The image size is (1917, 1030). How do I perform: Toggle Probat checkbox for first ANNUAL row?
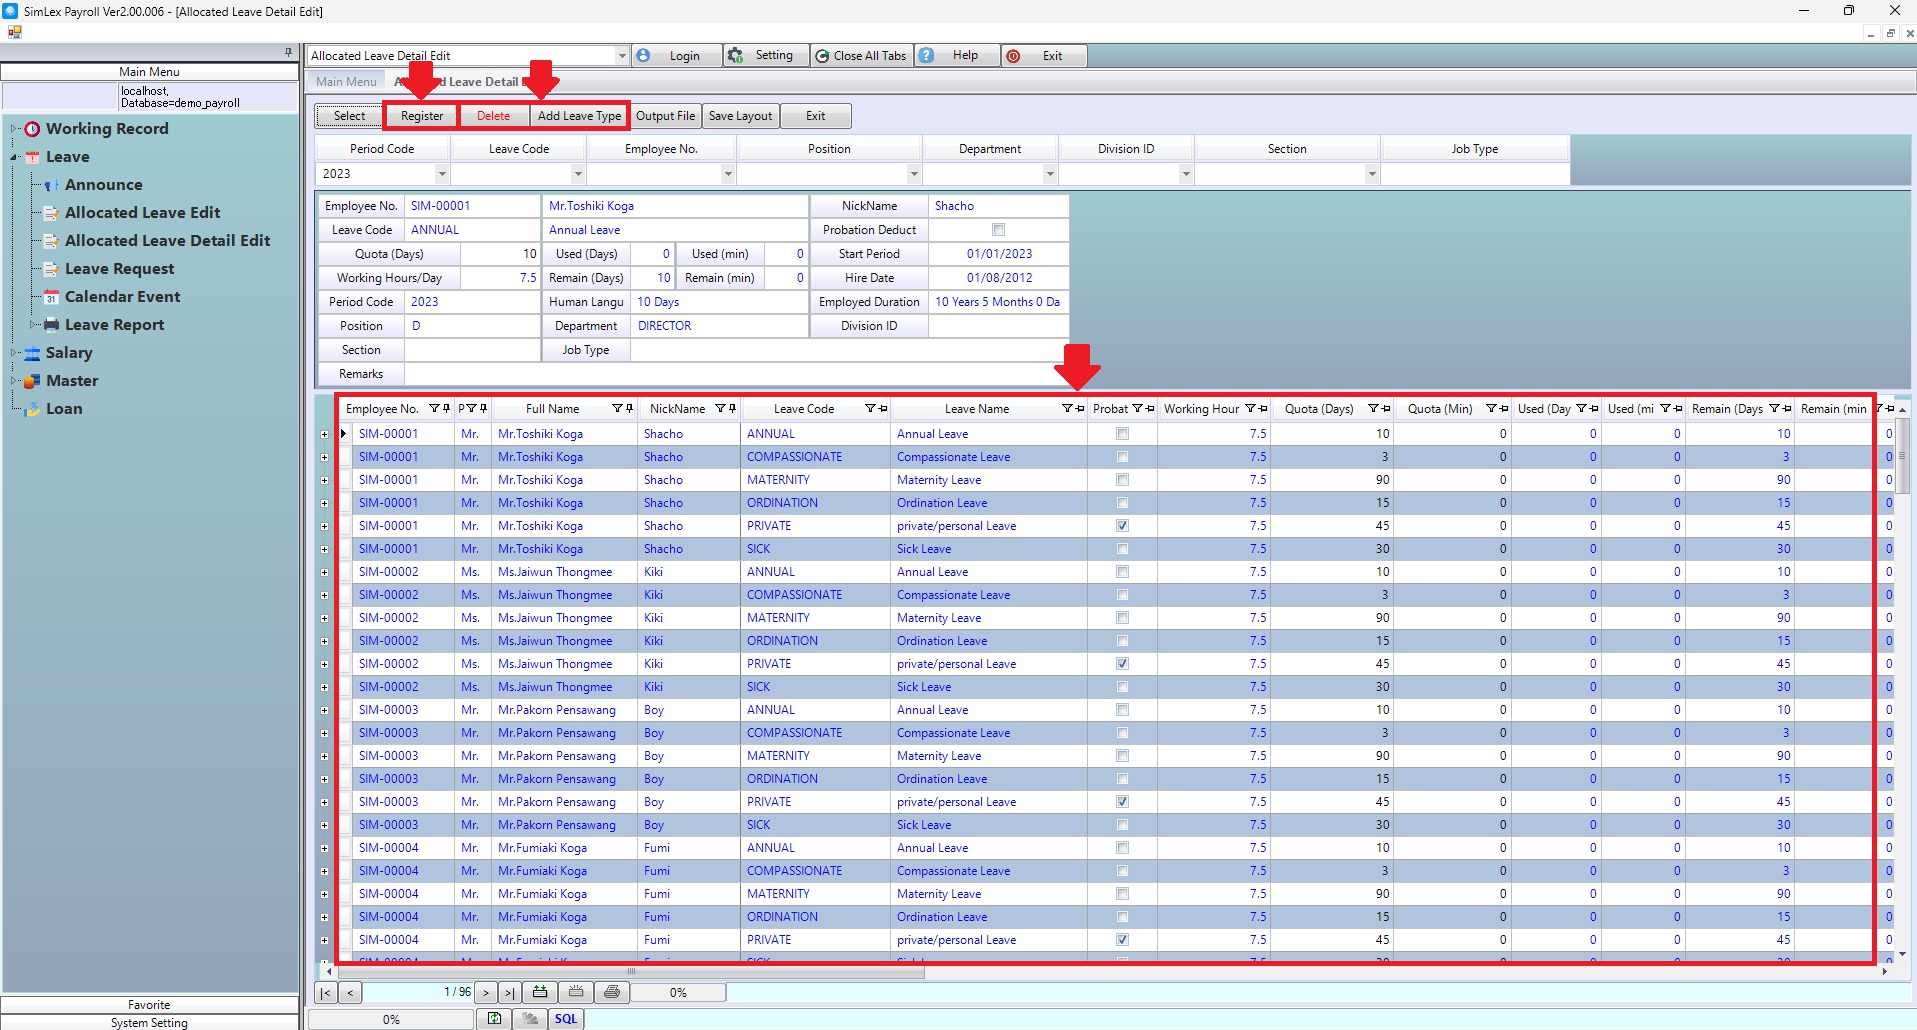tap(1122, 434)
